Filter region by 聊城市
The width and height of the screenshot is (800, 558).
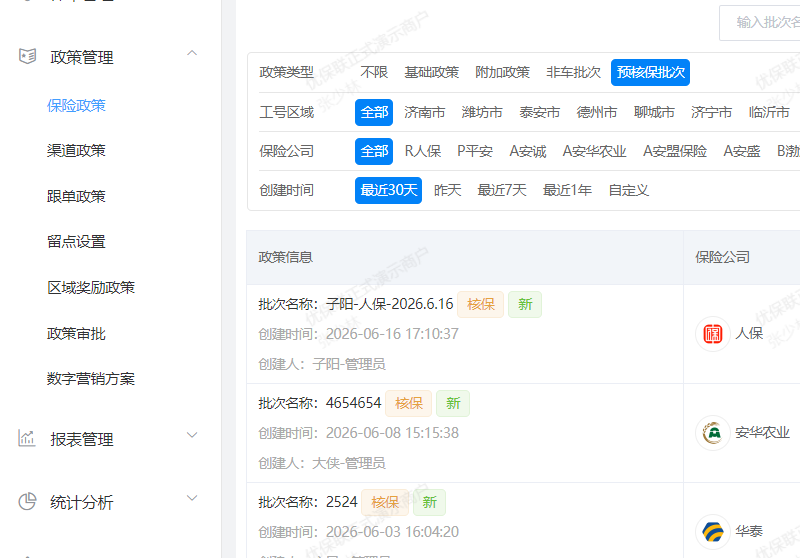coord(654,112)
